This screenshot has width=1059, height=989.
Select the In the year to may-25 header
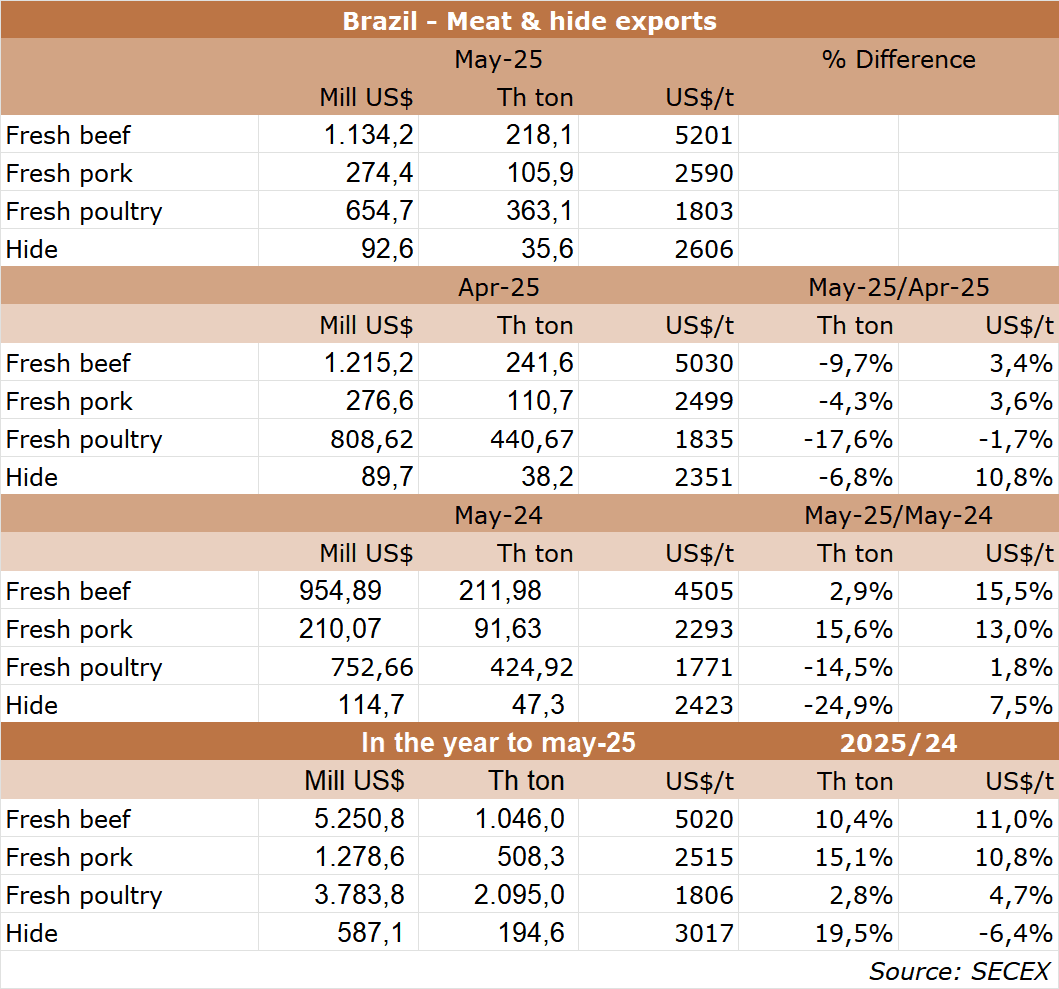pyautogui.click(x=498, y=744)
